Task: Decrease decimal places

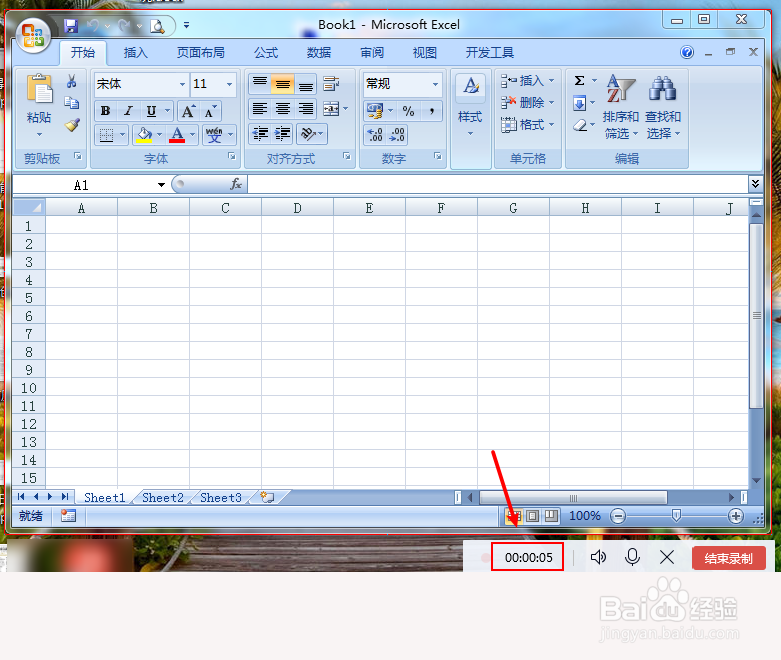Action: coord(397,134)
